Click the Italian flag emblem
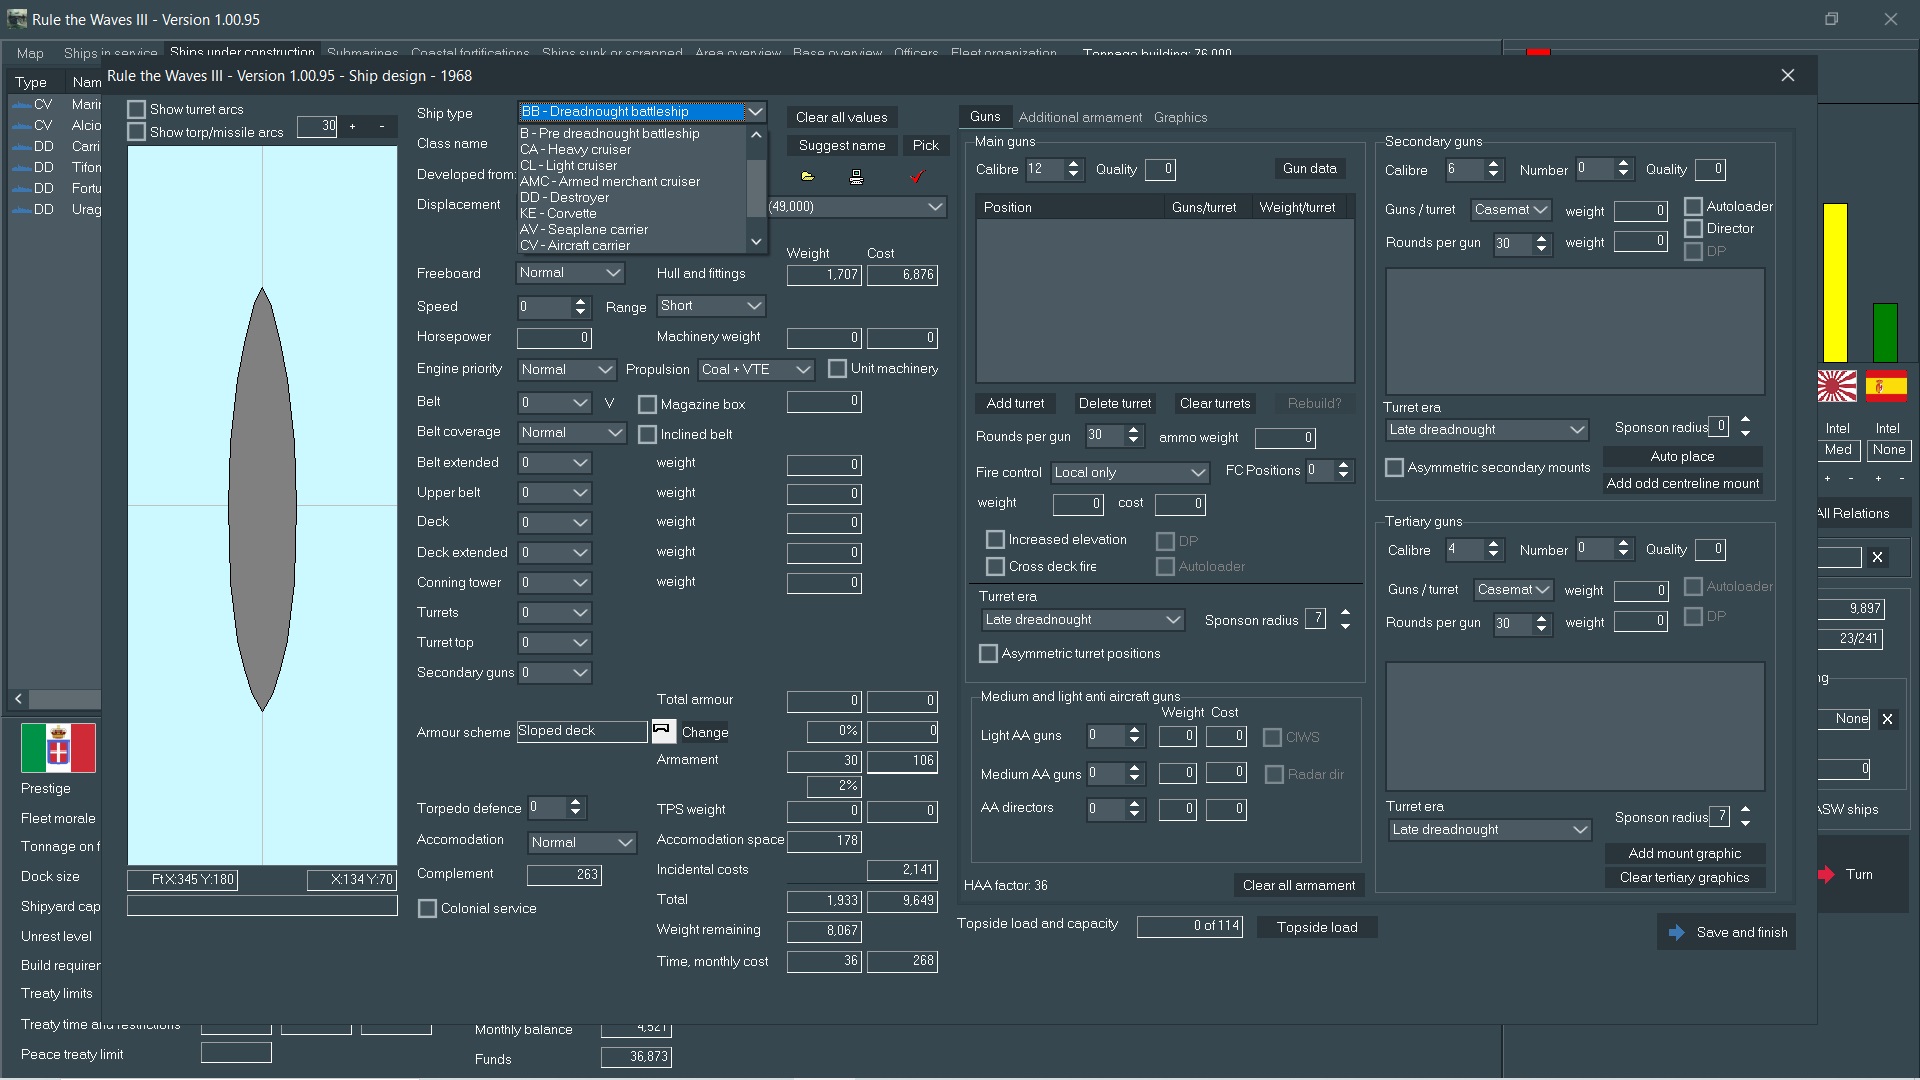1920x1080 pixels. [x=58, y=748]
